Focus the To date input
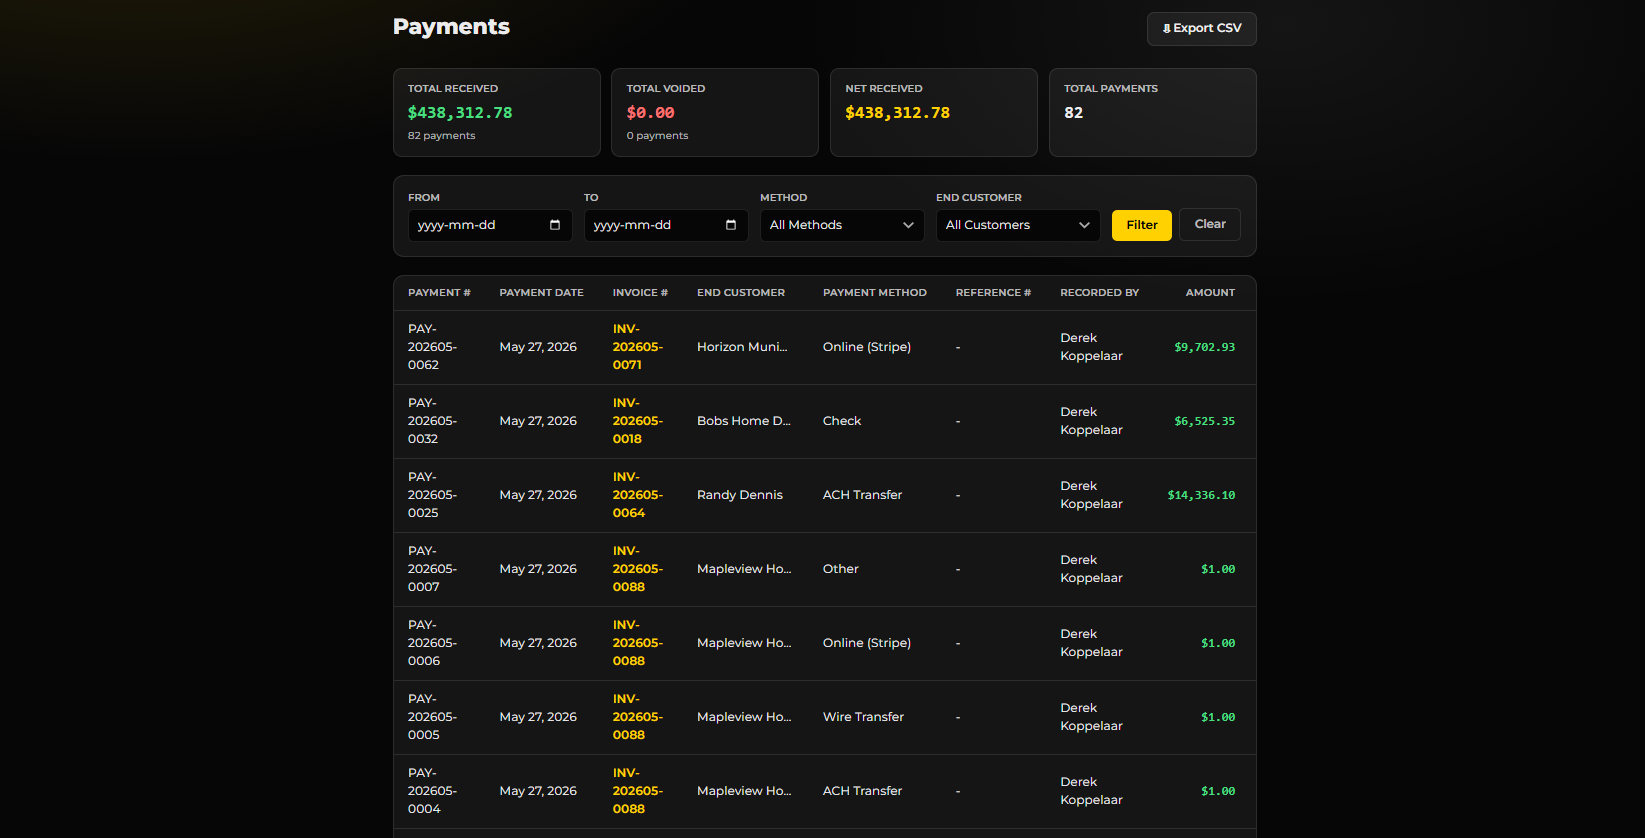 pyautogui.click(x=666, y=225)
